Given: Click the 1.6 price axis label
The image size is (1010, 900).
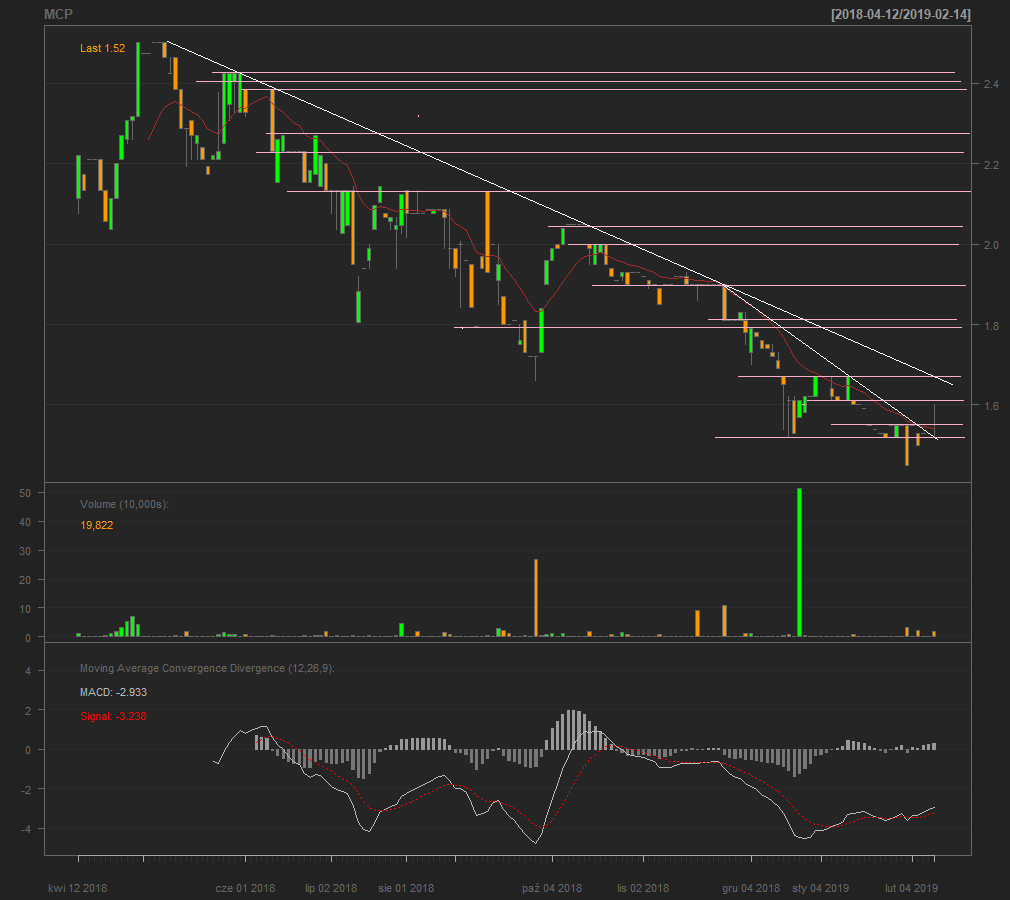Looking at the screenshot, I should [x=991, y=405].
